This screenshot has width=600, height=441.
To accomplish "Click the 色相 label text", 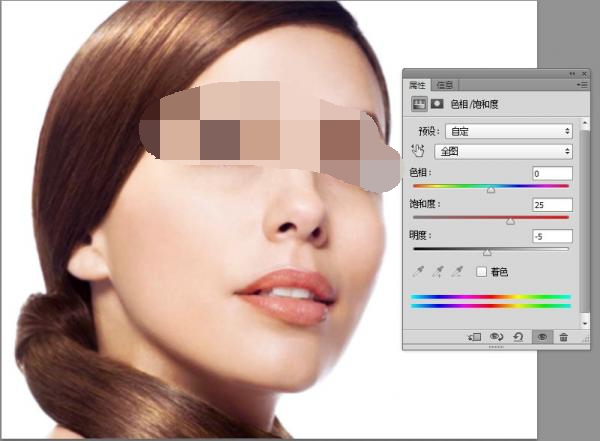I will (x=420, y=173).
